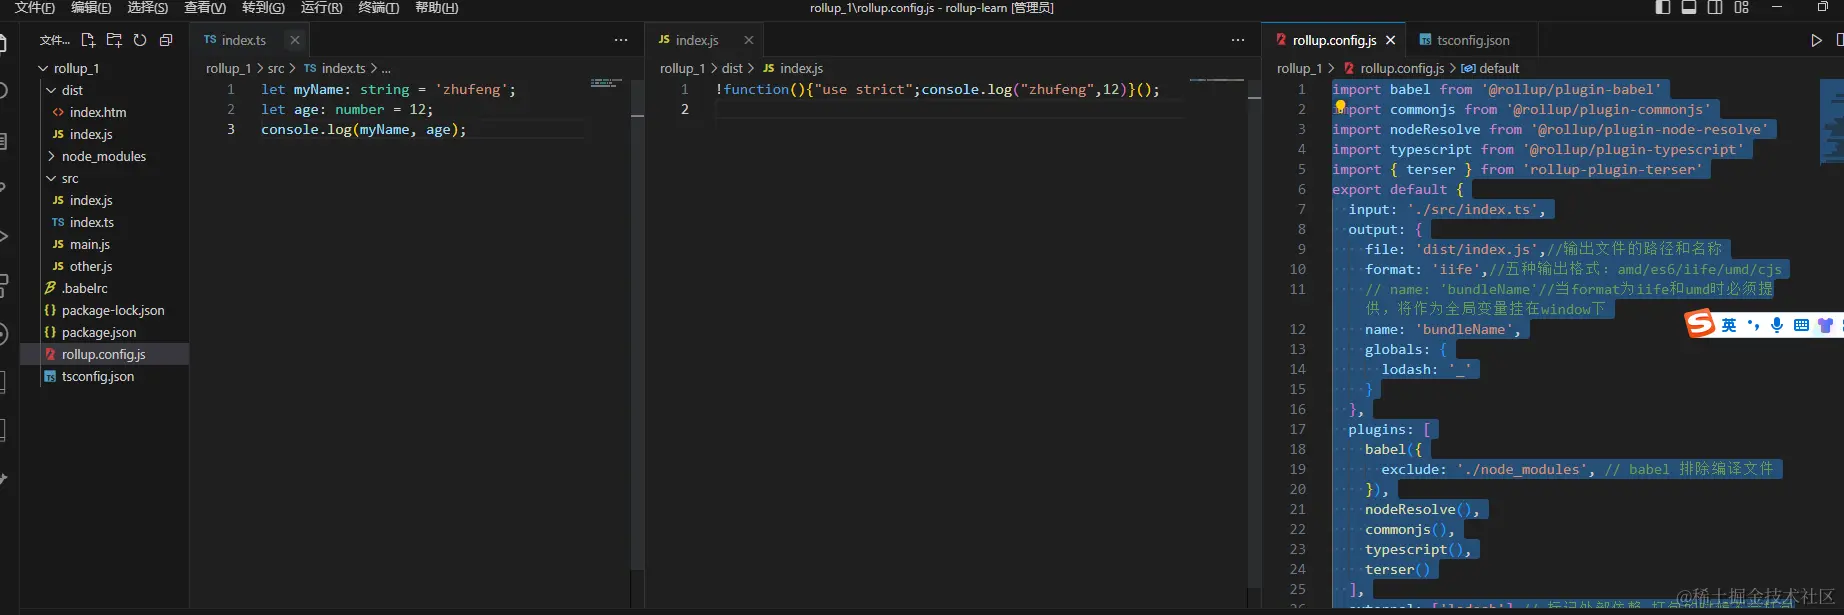Image resolution: width=1844 pixels, height=615 pixels.
Task: Refresh the file explorer
Action: pos(140,40)
